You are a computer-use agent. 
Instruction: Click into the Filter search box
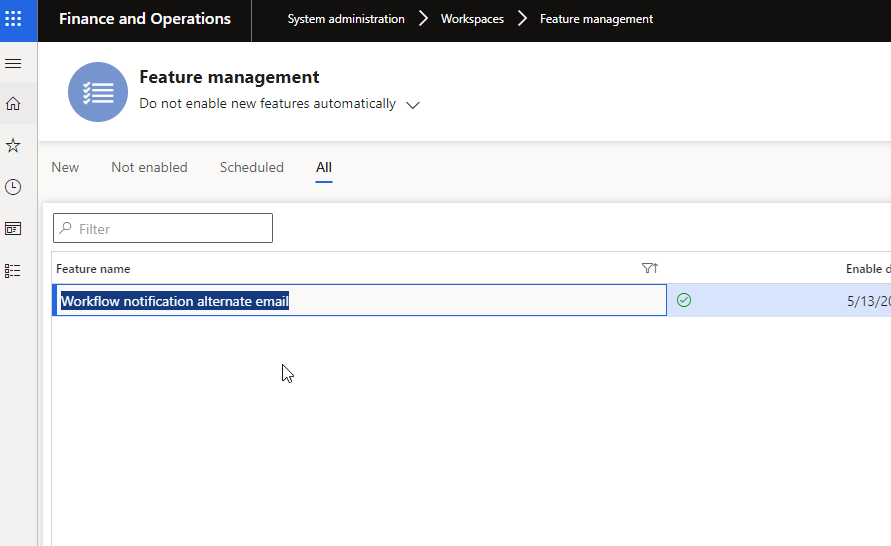pyautogui.click(x=170, y=229)
